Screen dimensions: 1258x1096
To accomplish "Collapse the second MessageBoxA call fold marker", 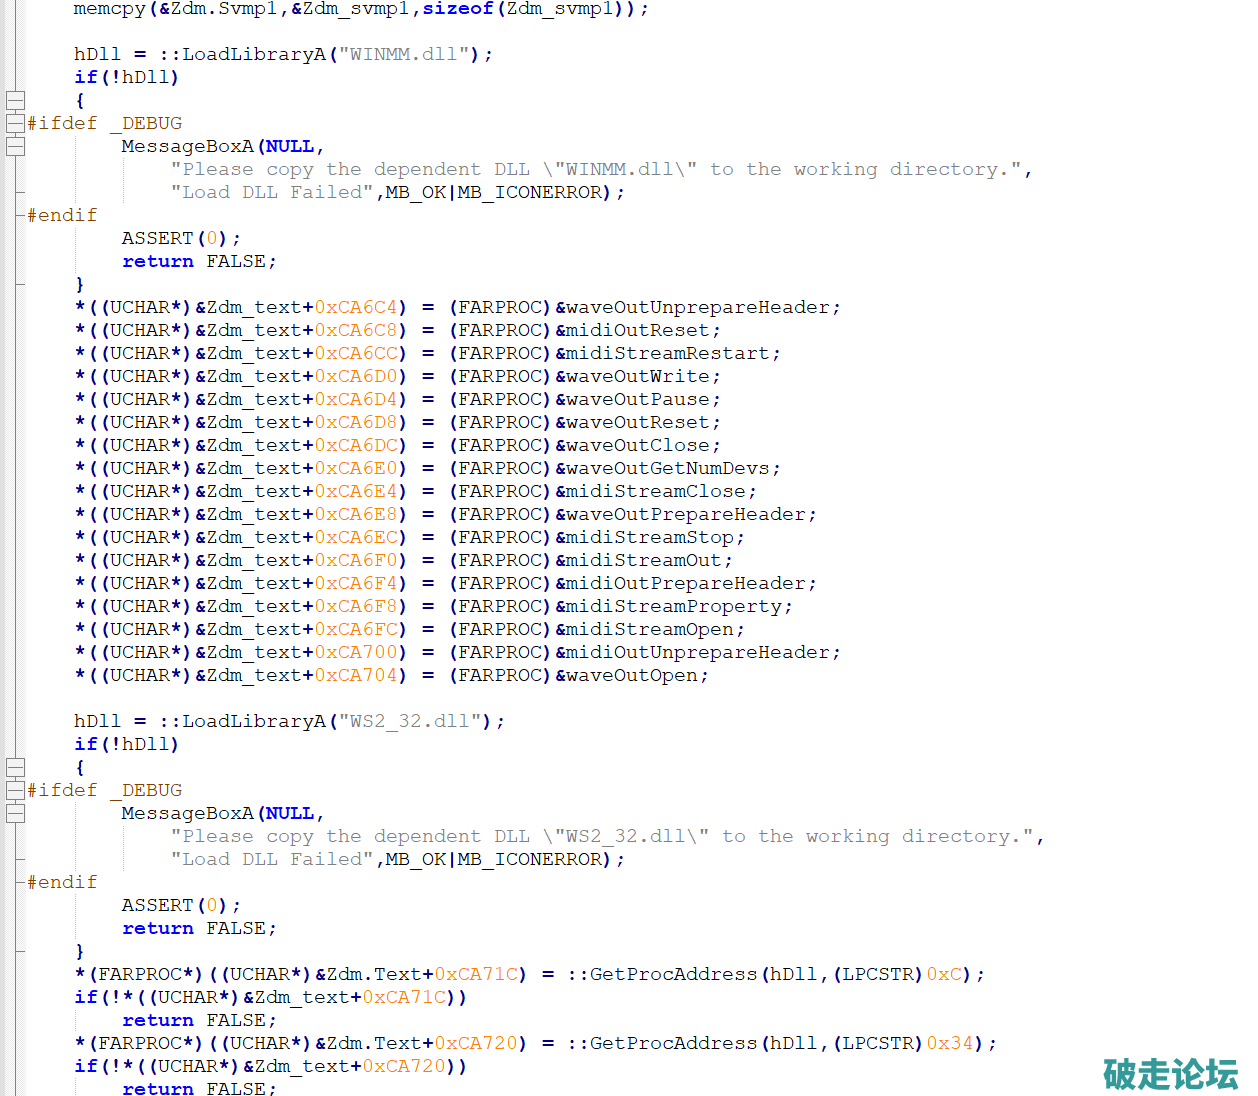I will (x=15, y=813).
